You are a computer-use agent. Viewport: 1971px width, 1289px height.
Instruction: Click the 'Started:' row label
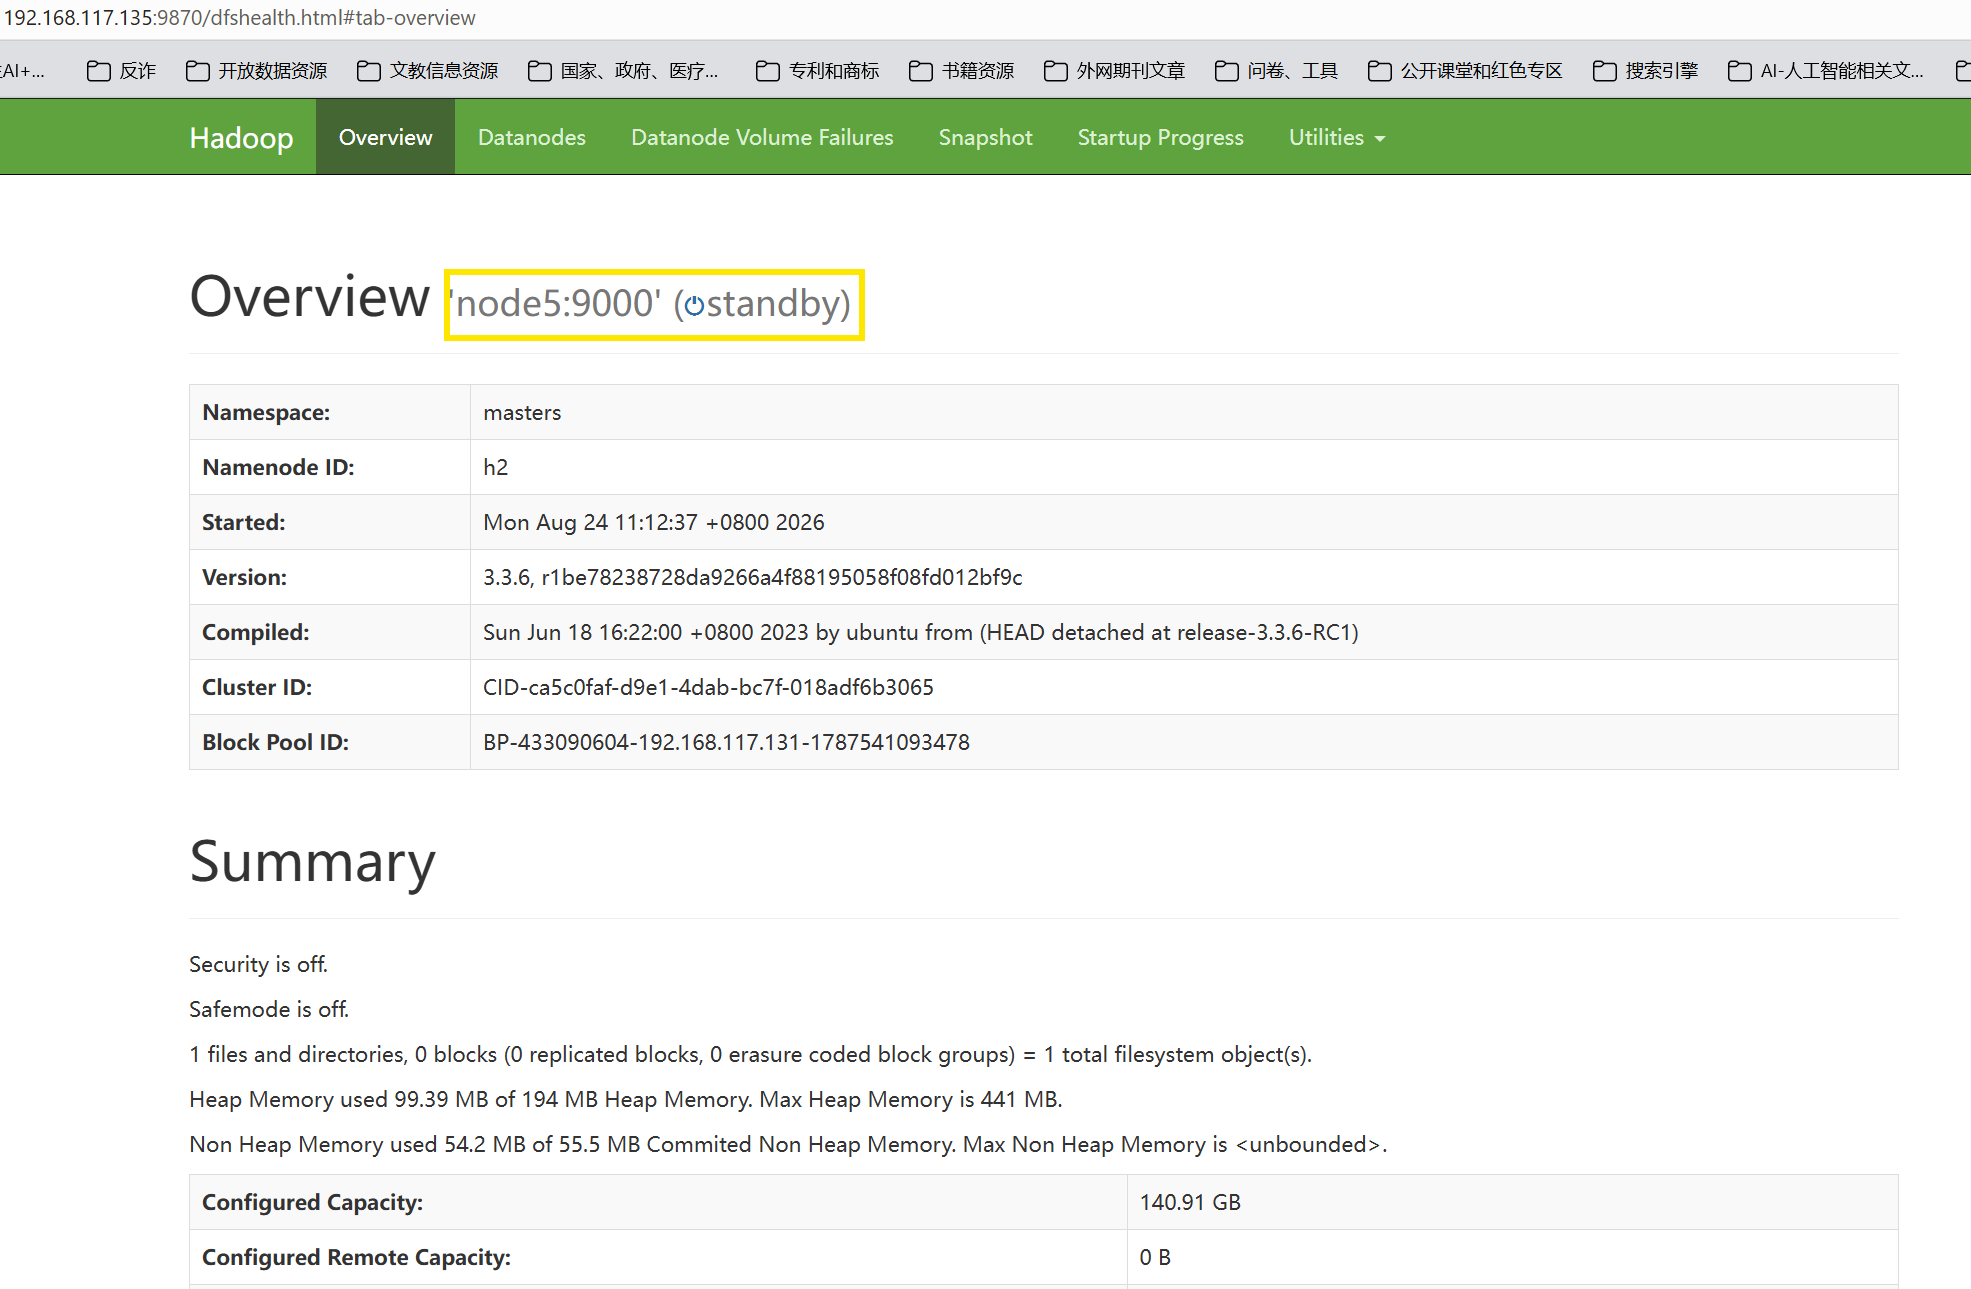tap(244, 522)
